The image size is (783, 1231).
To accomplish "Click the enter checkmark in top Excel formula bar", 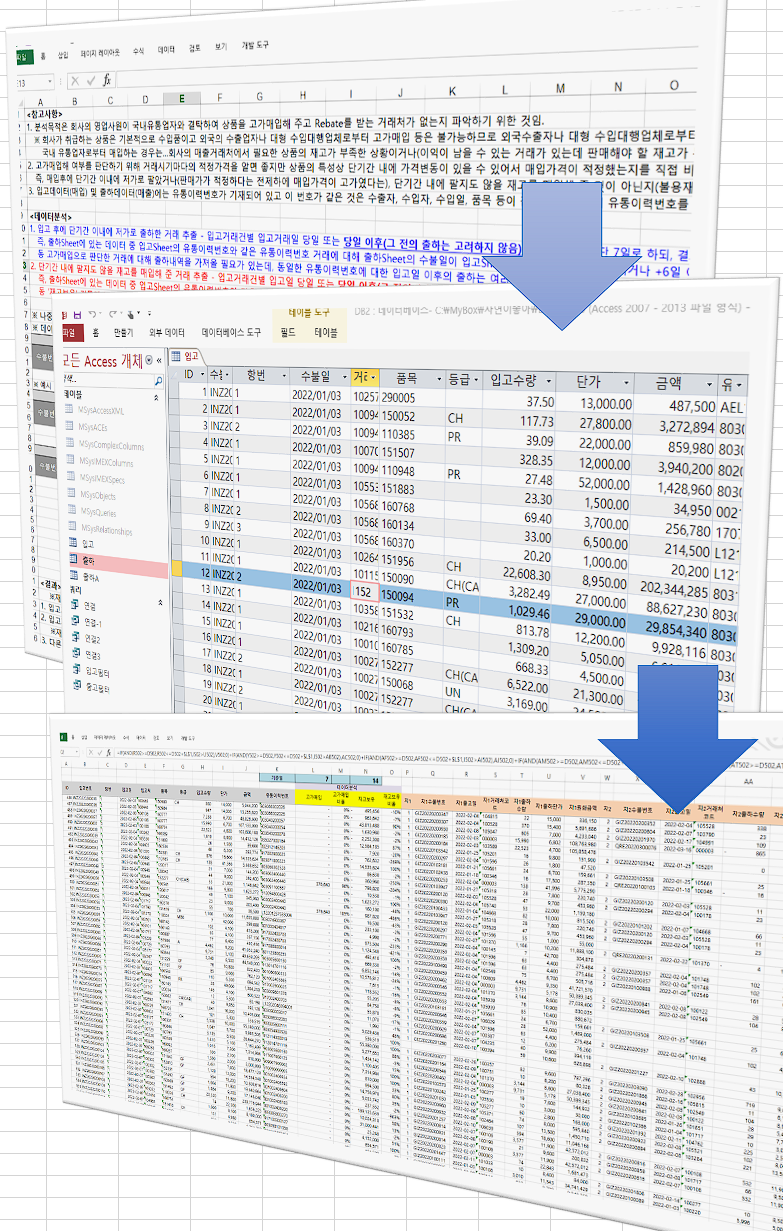I will point(89,80).
